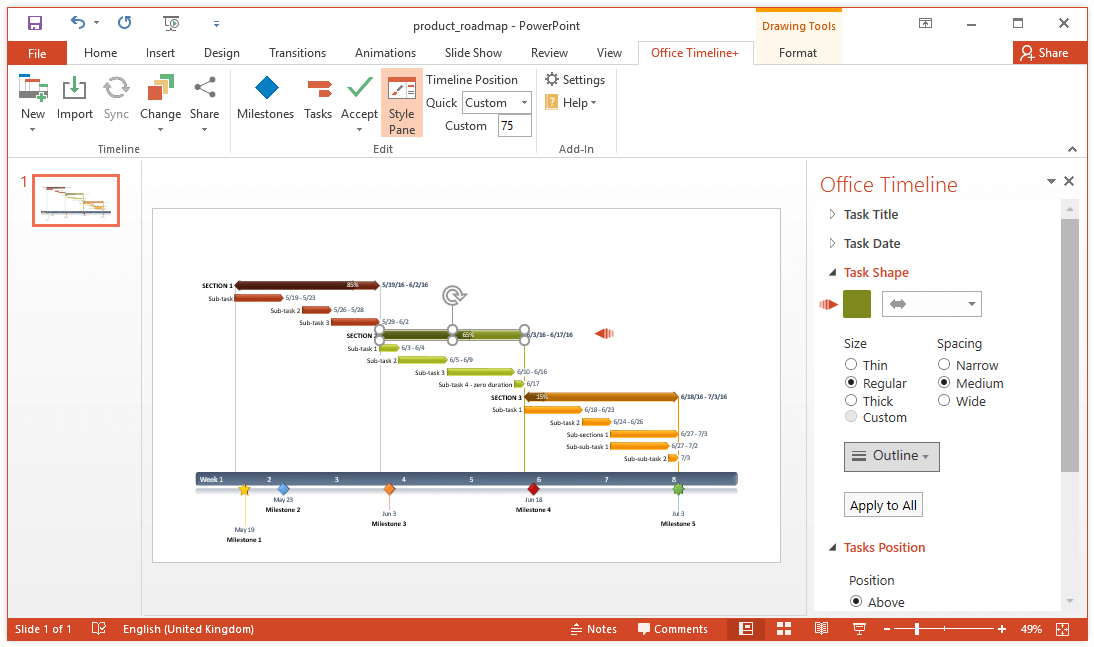Open the File menu
The image size is (1094, 647).
[37, 53]
